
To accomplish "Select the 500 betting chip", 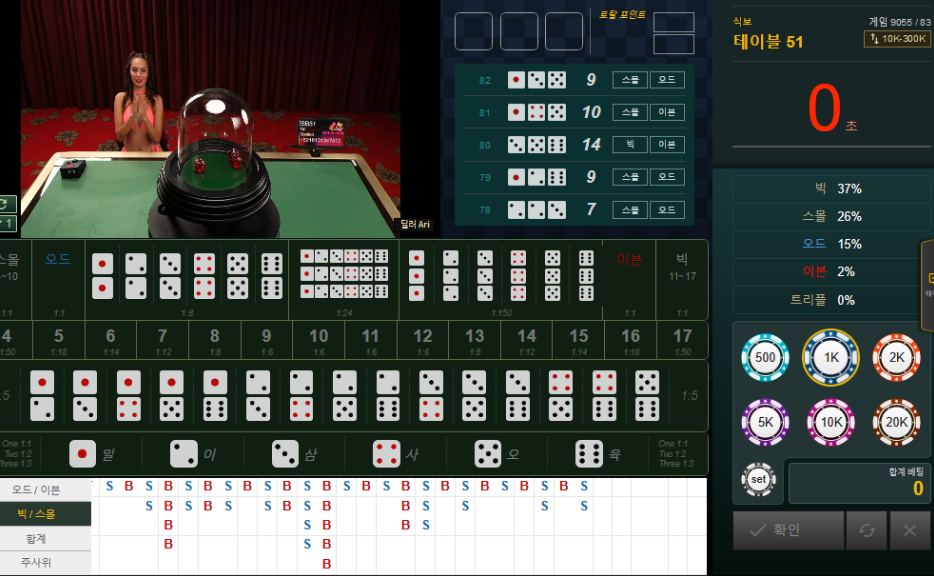I will coord(765,358).
